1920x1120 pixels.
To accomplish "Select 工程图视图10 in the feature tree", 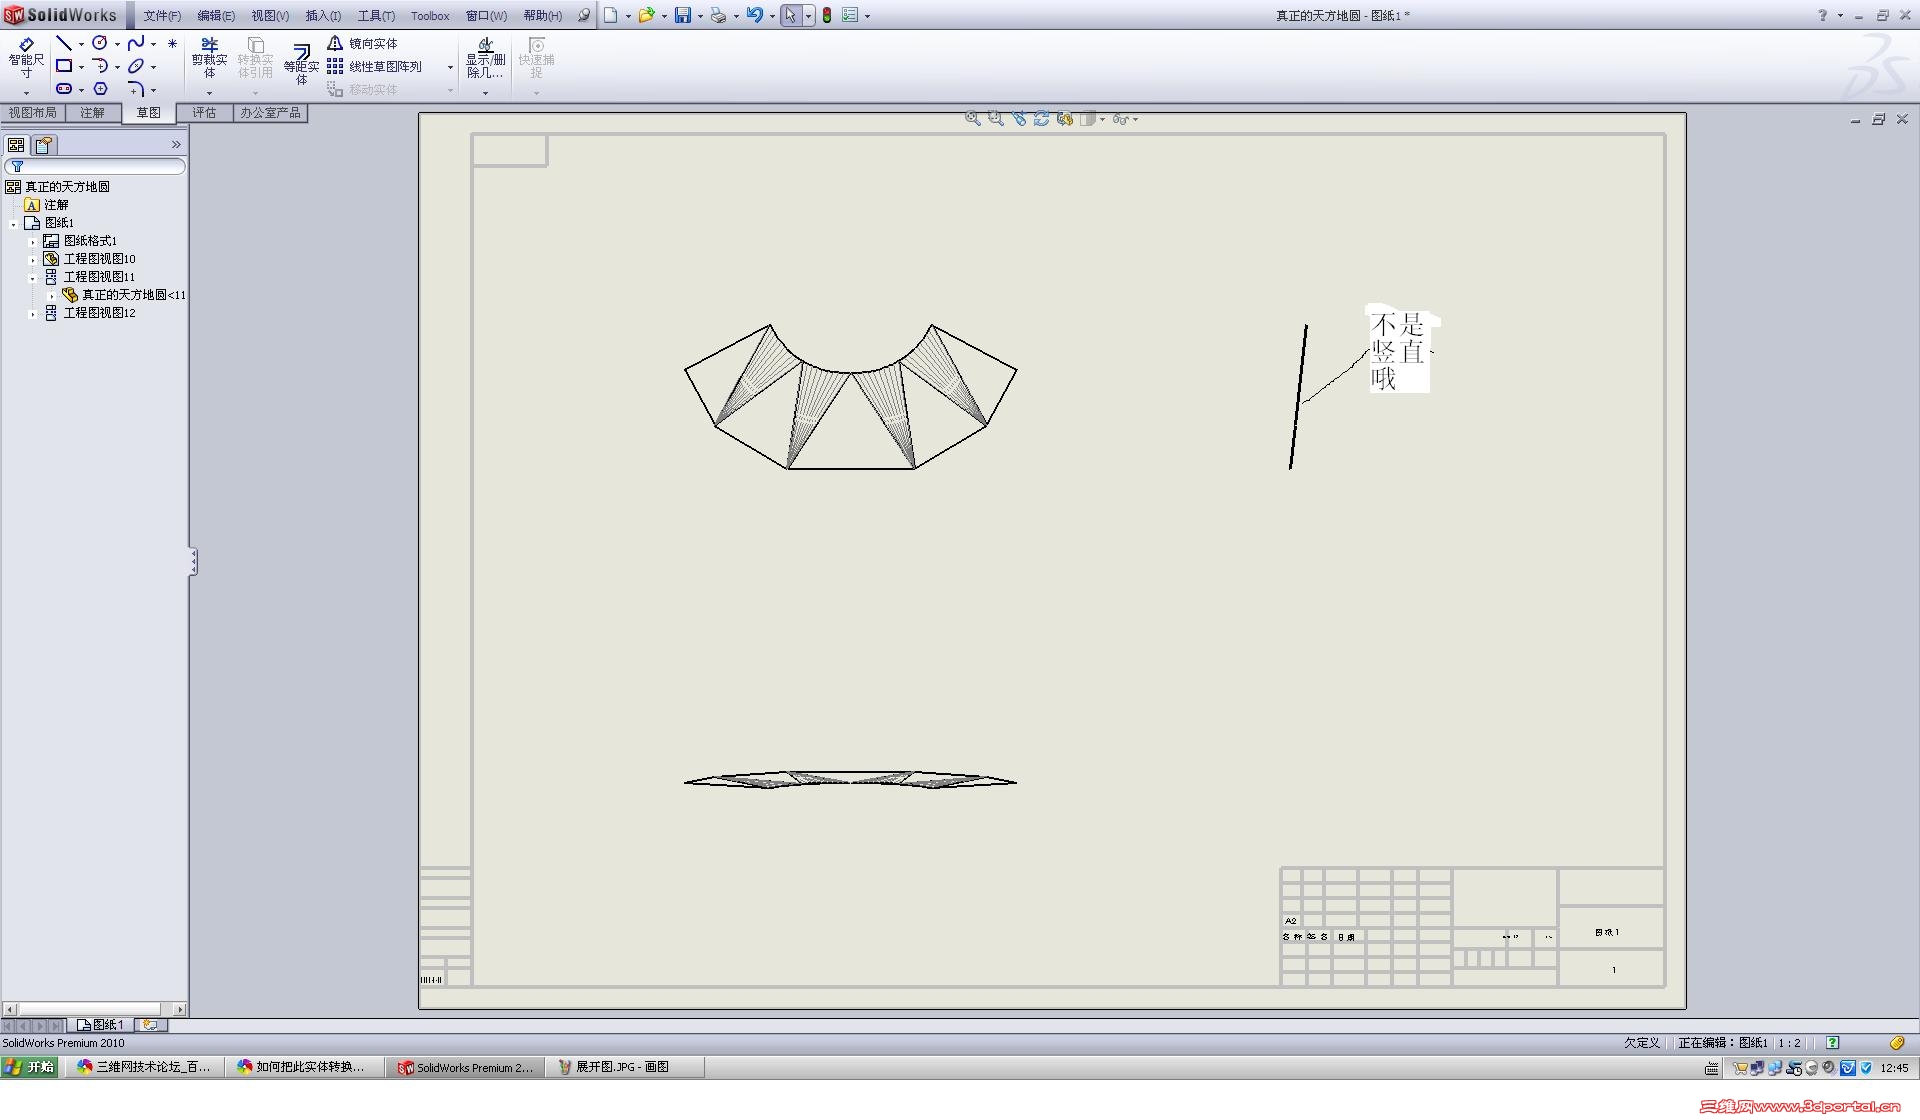I will click(99, 259).
